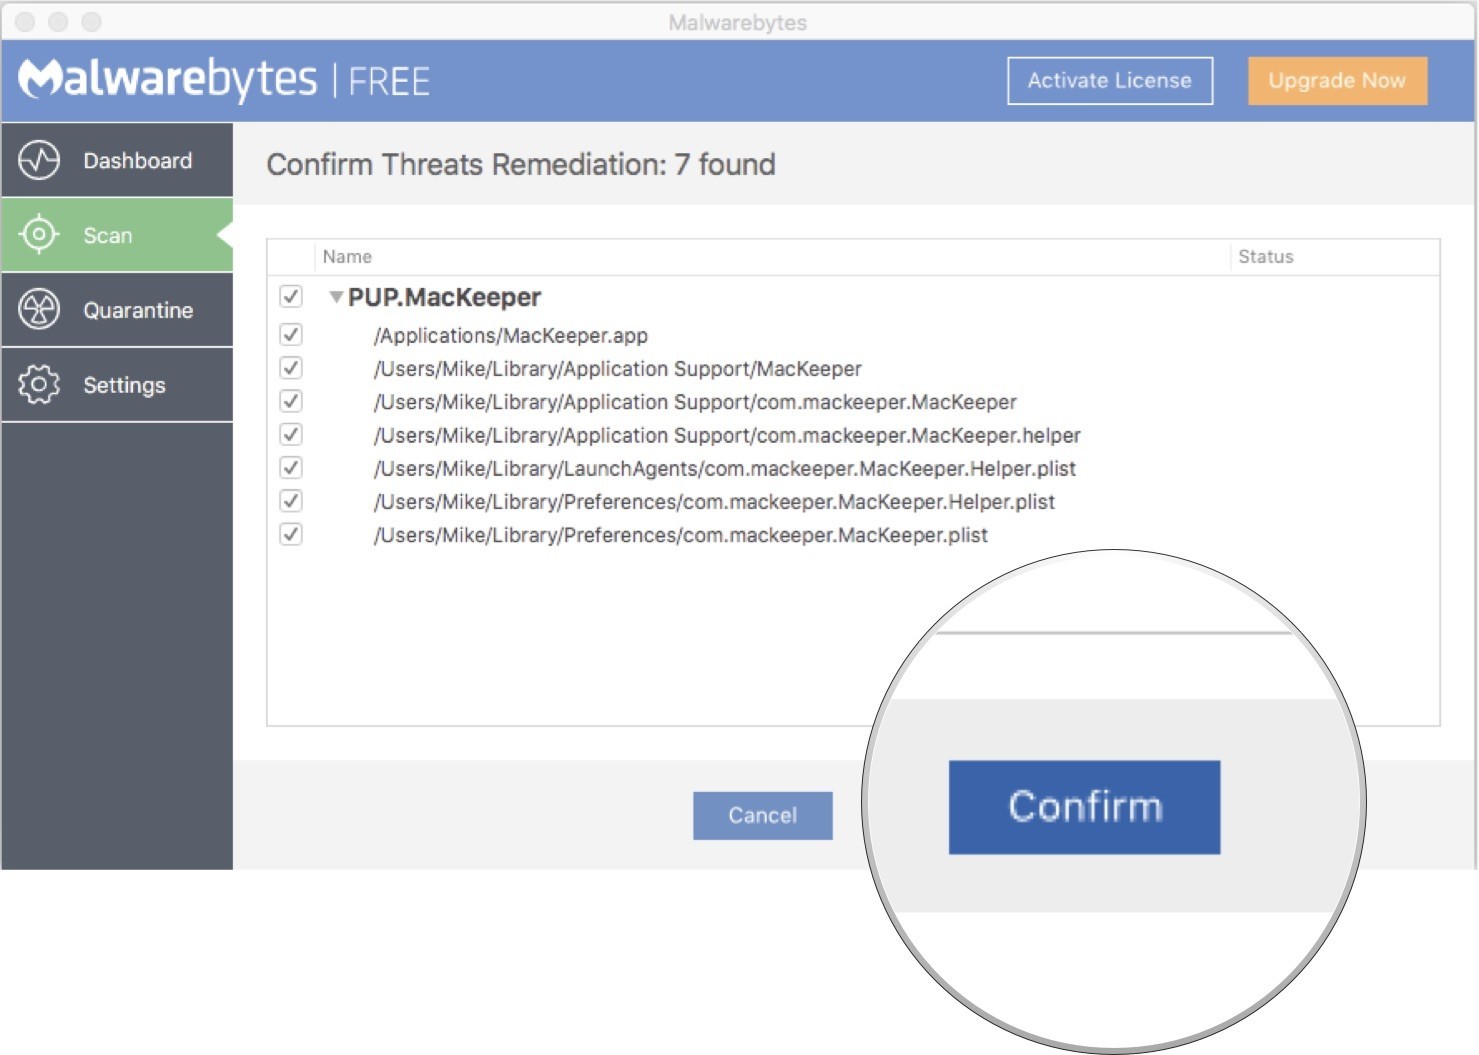1479x1055 pixels.
Task: Click the Scan target icon
Action: pos(39,234)
